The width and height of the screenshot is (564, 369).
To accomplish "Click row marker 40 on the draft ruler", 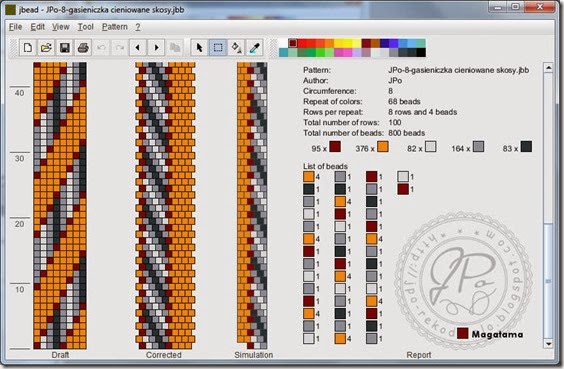I will pyautogui.click(x=19, y=93).
